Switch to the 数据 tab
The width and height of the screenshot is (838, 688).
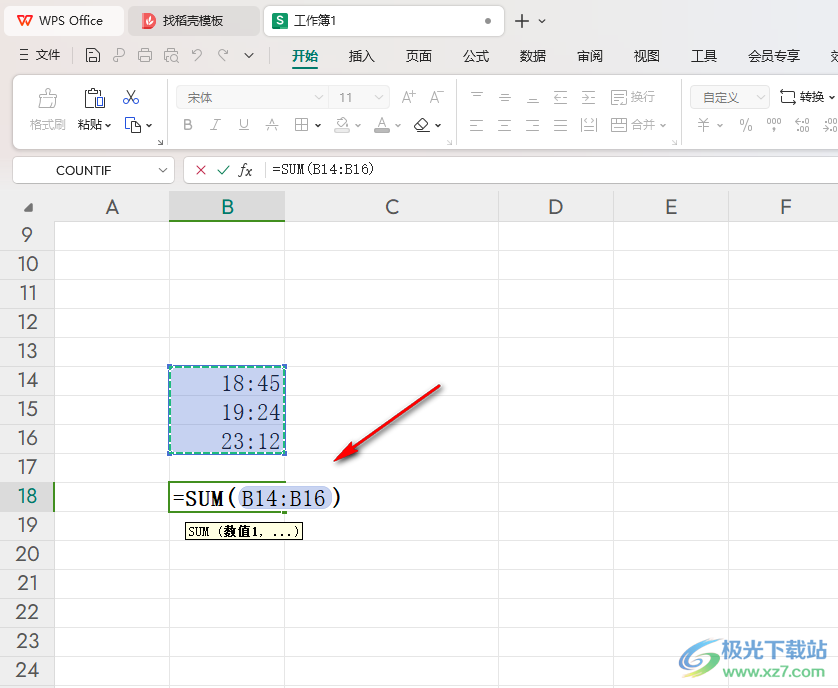click(533, 56)
